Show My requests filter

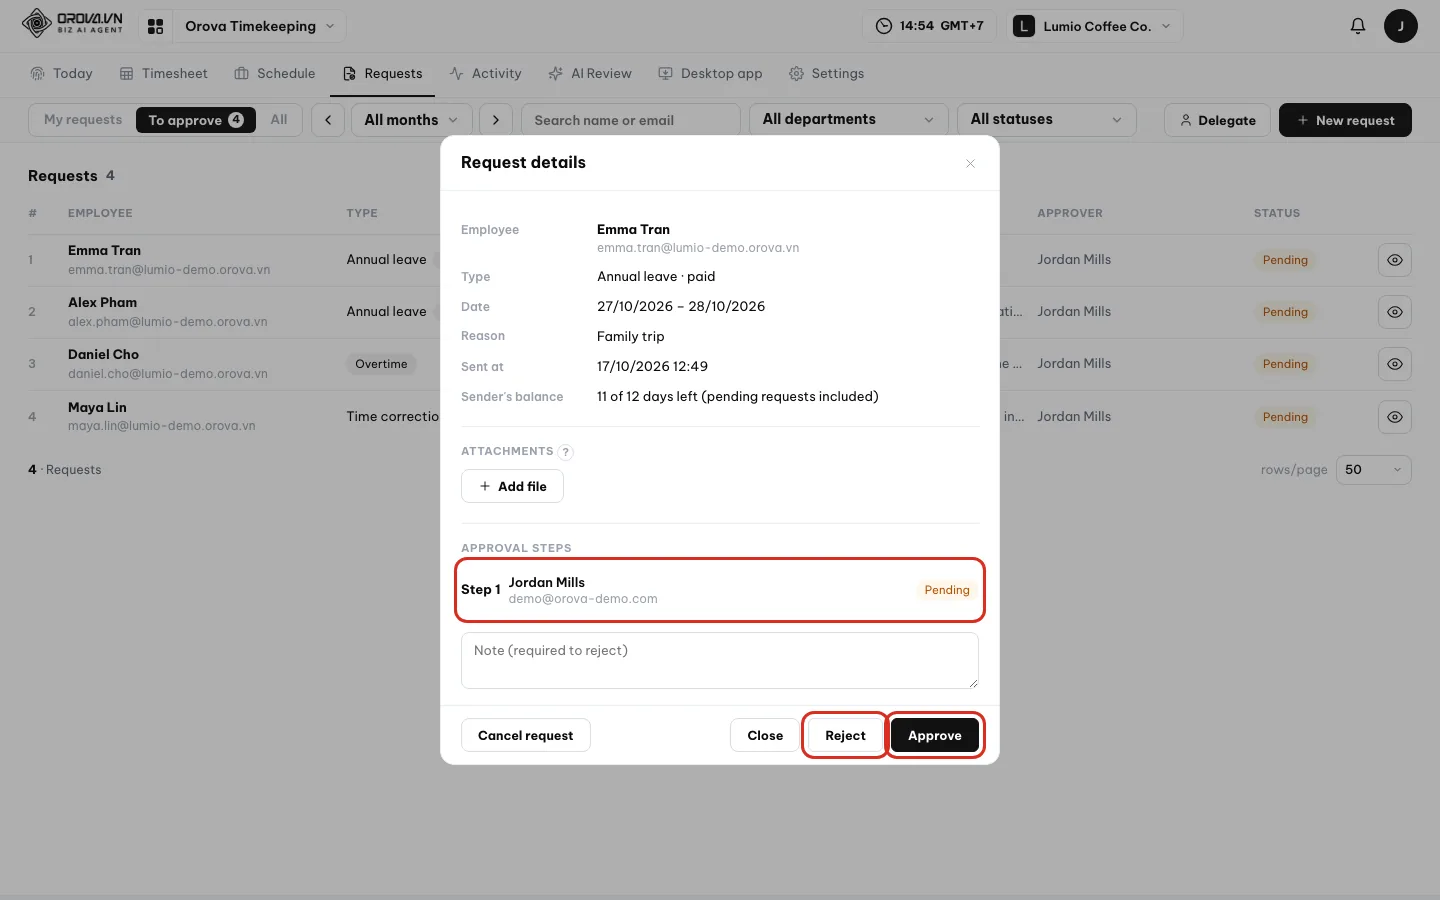pos(83,120)
